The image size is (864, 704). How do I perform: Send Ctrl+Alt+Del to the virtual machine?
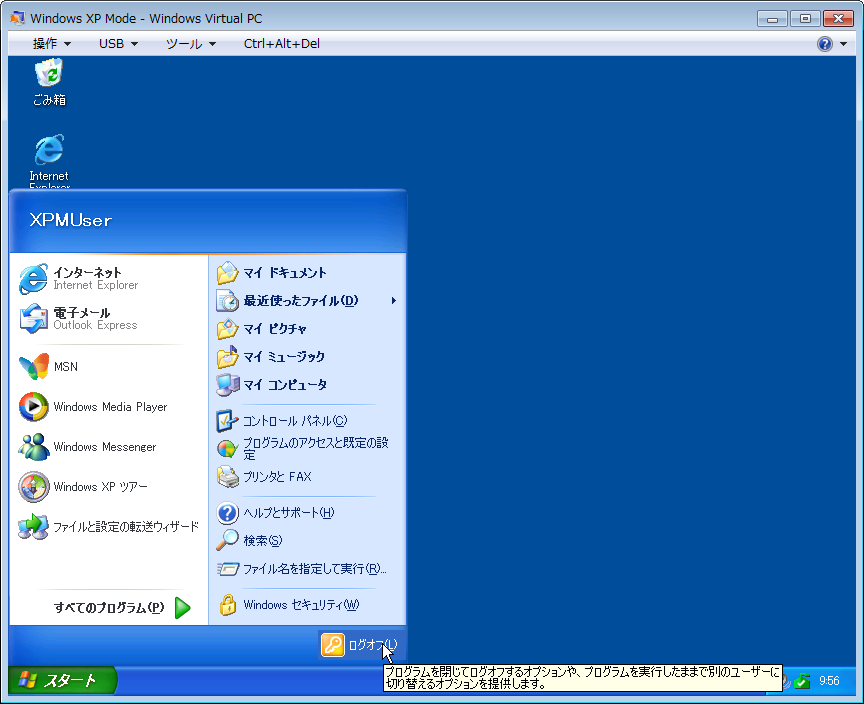click(282, 44)
